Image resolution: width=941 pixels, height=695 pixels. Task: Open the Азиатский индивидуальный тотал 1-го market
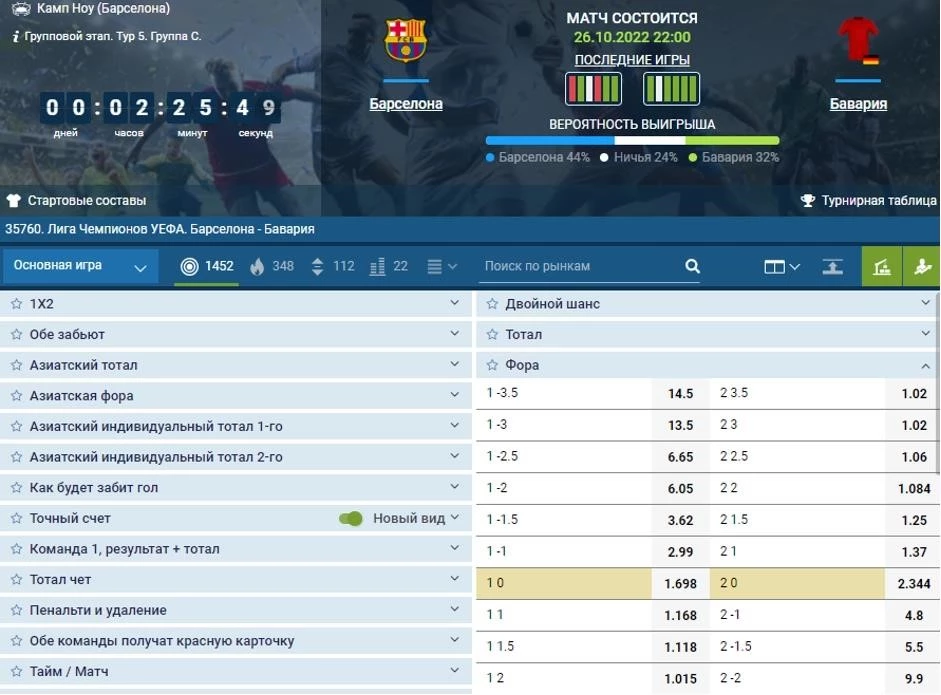pyautogui.click(x=236, y=426)
